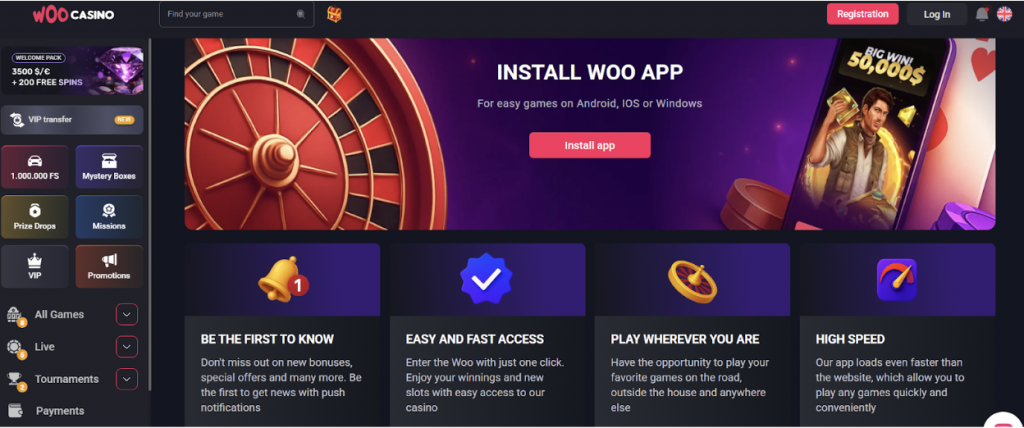The height and width of the screenshot is (428, 1024).
Task: Open the Prize Drops tile
Action: coord(35,217)
